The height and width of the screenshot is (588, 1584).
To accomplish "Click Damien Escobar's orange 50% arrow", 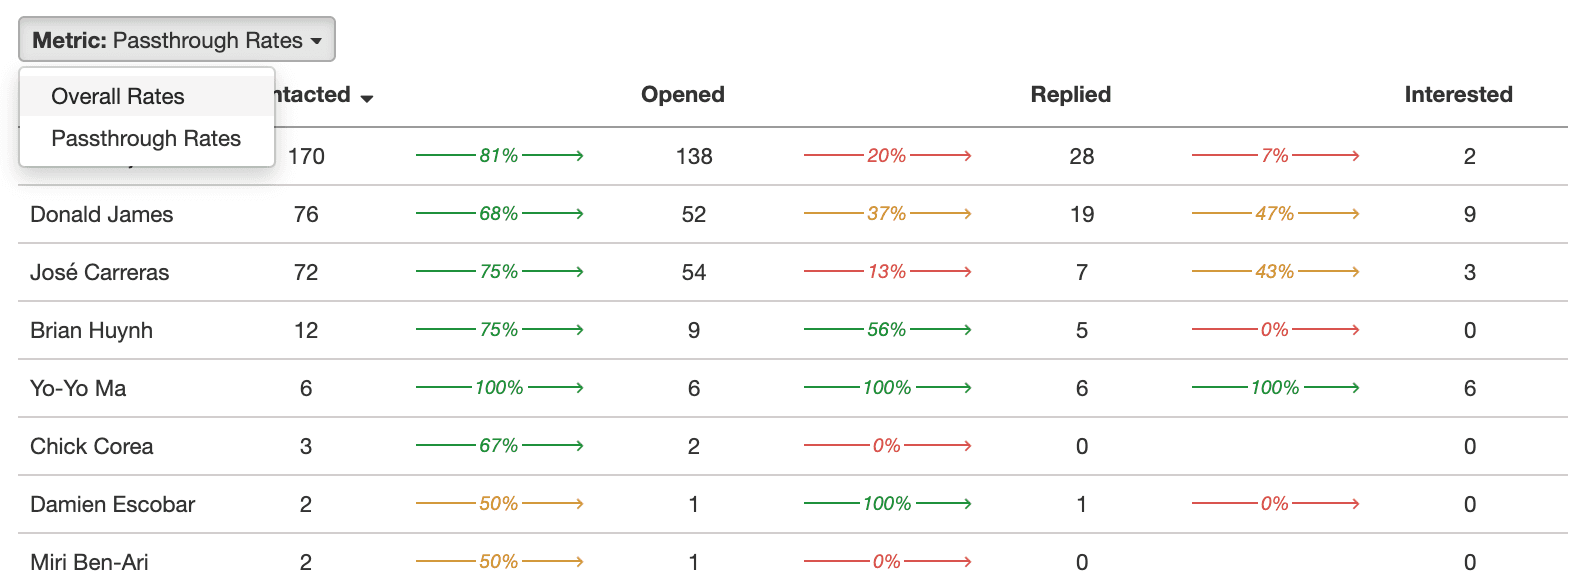I will [499, 504].
